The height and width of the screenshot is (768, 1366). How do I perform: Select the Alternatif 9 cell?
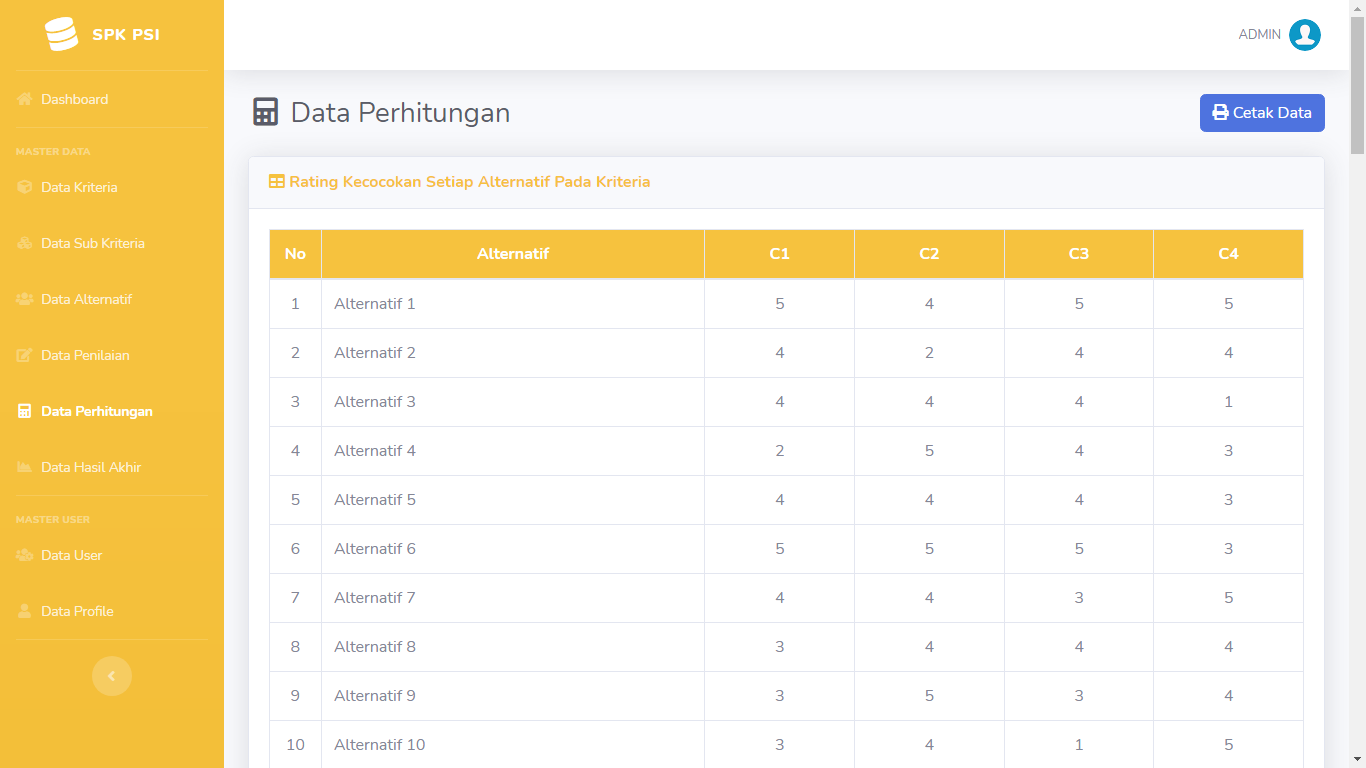point(513,696)
